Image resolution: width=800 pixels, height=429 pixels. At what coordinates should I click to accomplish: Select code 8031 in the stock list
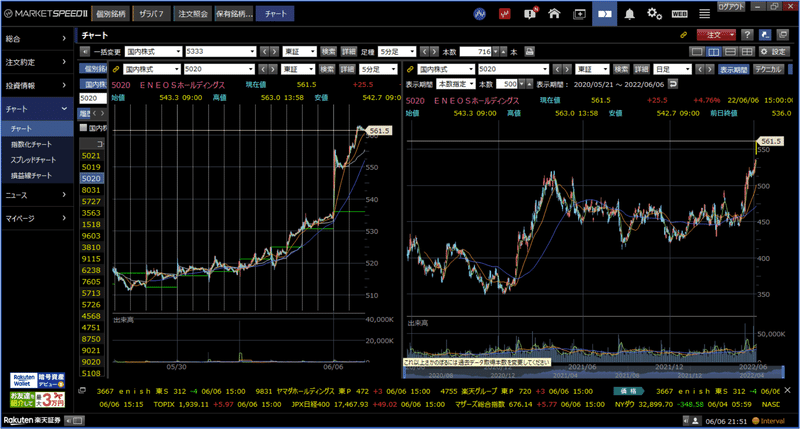tap(91, 190)
